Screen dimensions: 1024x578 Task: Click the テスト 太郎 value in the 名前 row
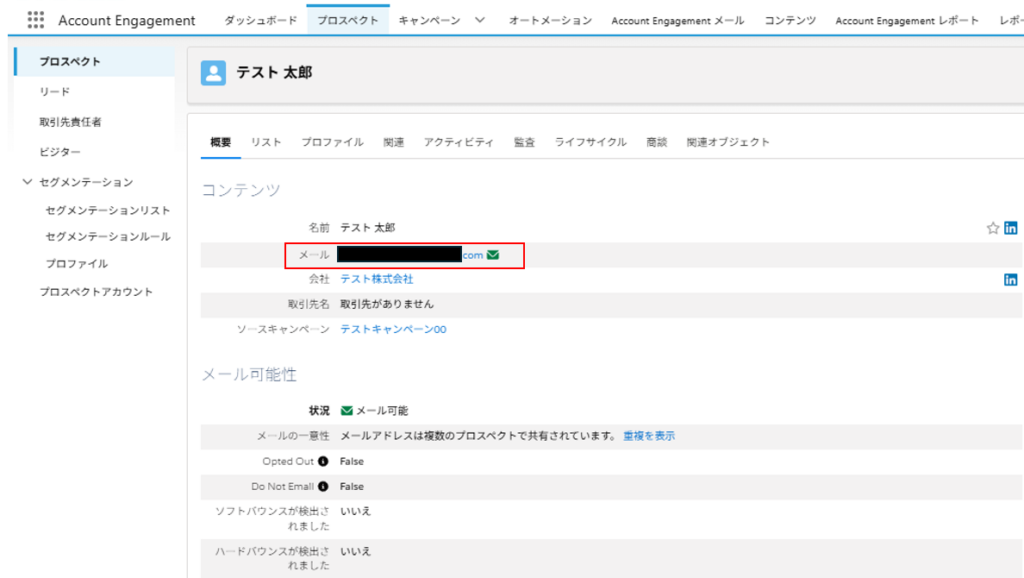click(368, 228)
